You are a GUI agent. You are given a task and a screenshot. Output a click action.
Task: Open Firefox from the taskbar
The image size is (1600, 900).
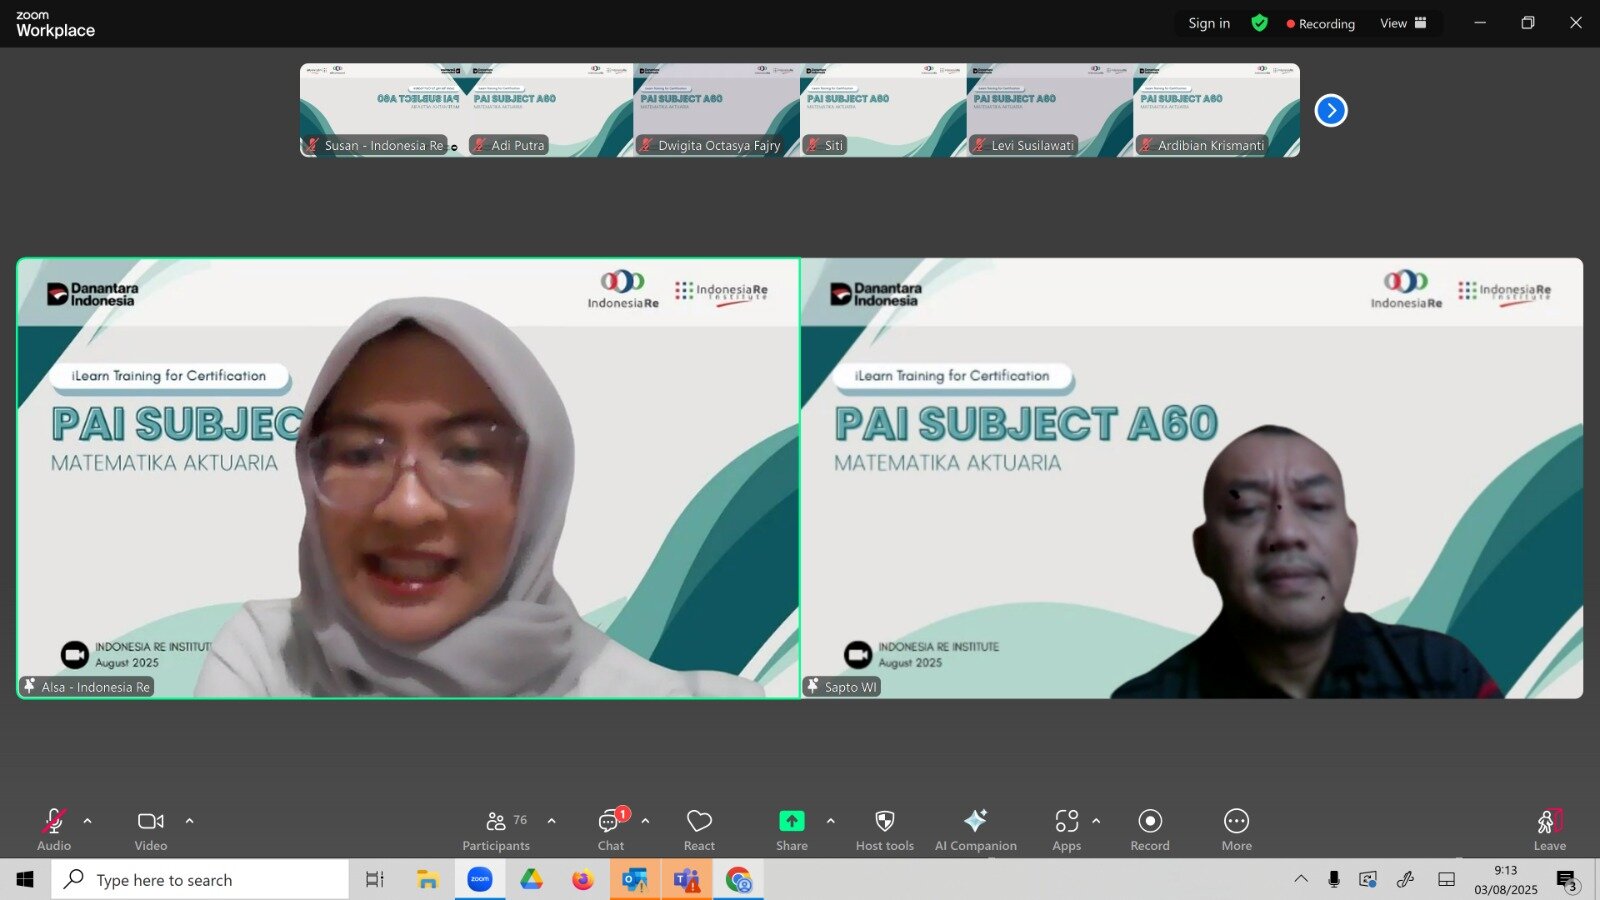coord(583,880)
